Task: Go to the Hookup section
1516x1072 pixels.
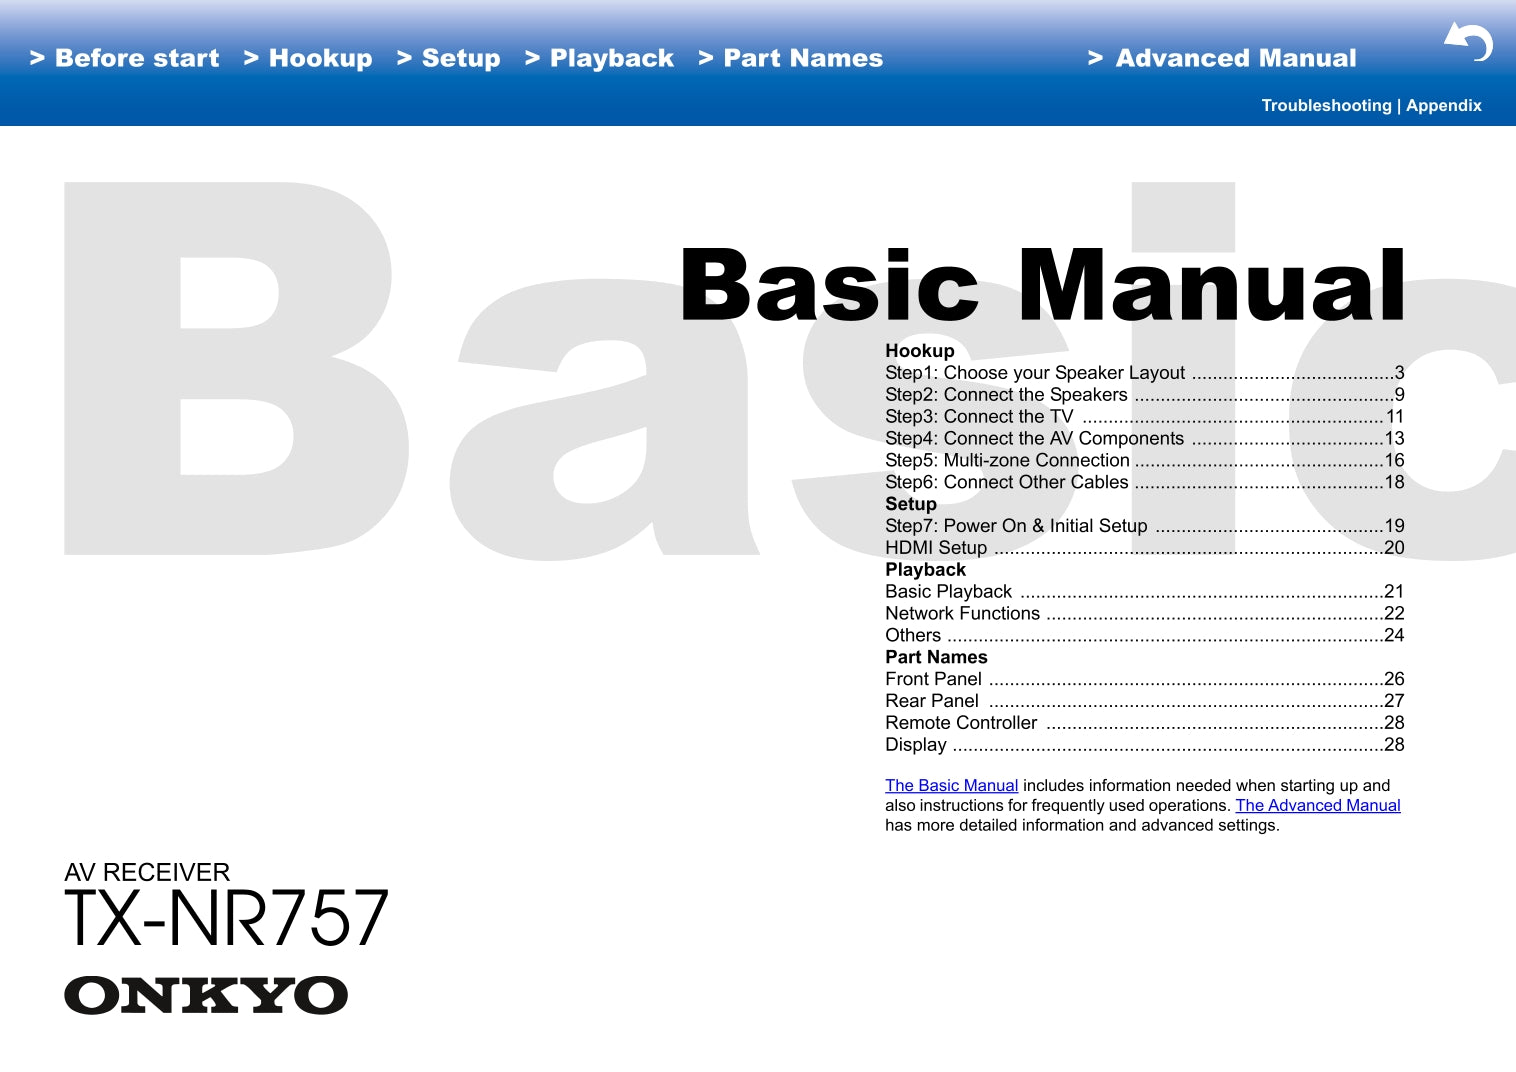Action: 308,58
